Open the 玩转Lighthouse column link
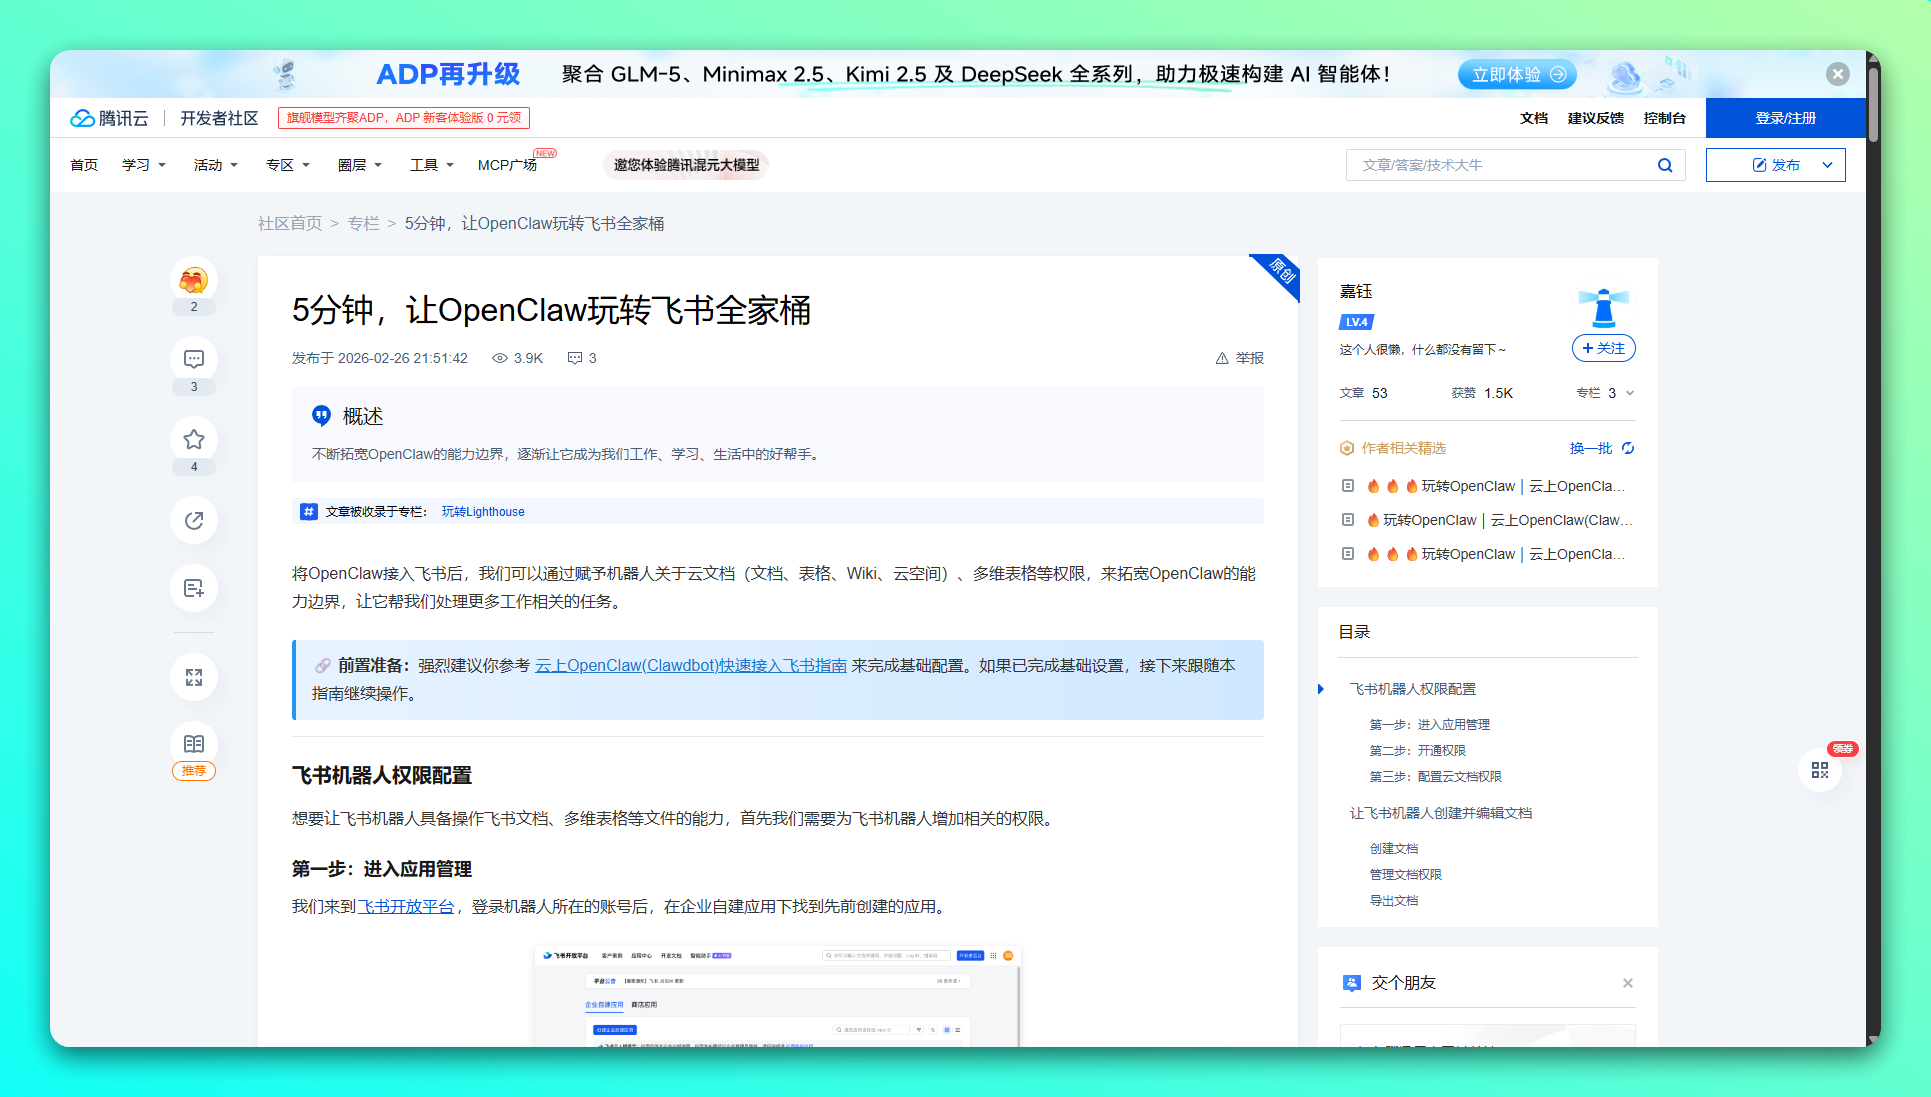Image resolution: width=1931 pixels, height=1097 pixels. coord(483,511)
